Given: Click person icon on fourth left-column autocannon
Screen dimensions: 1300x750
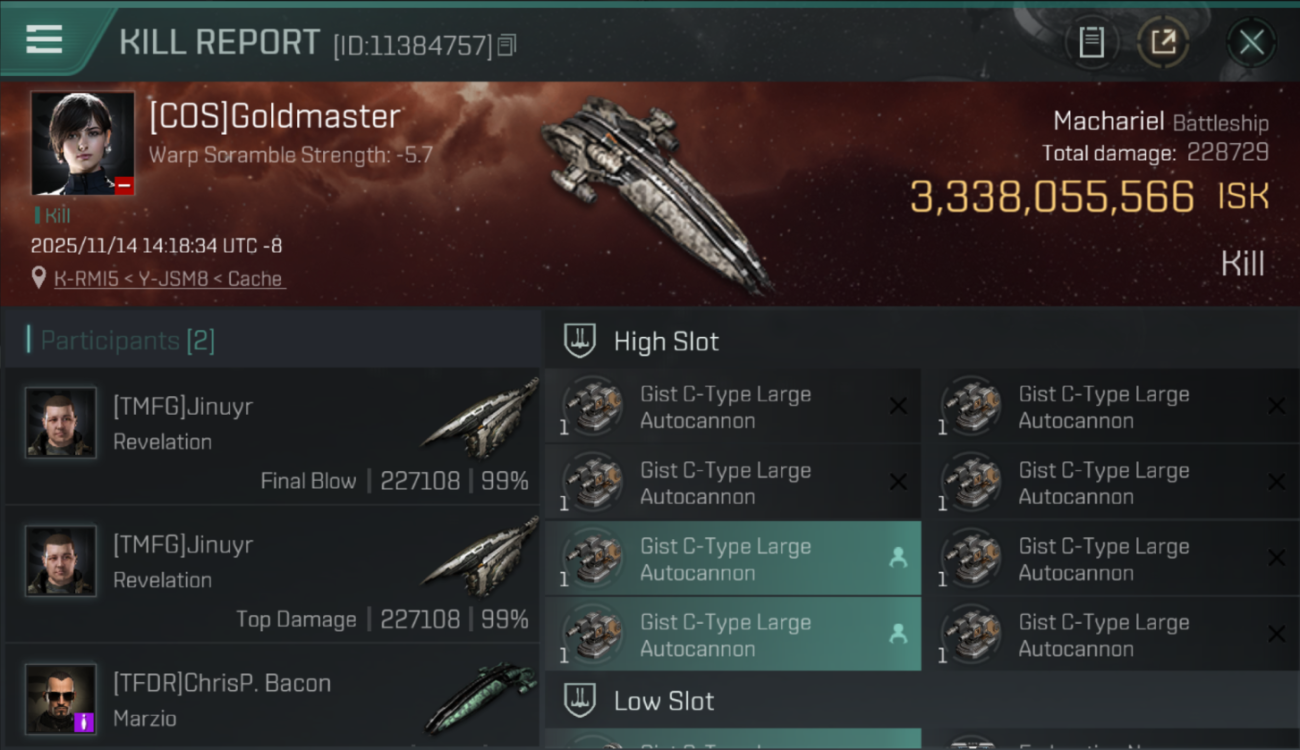Looking at the screenshot, I should coord(898,634).
